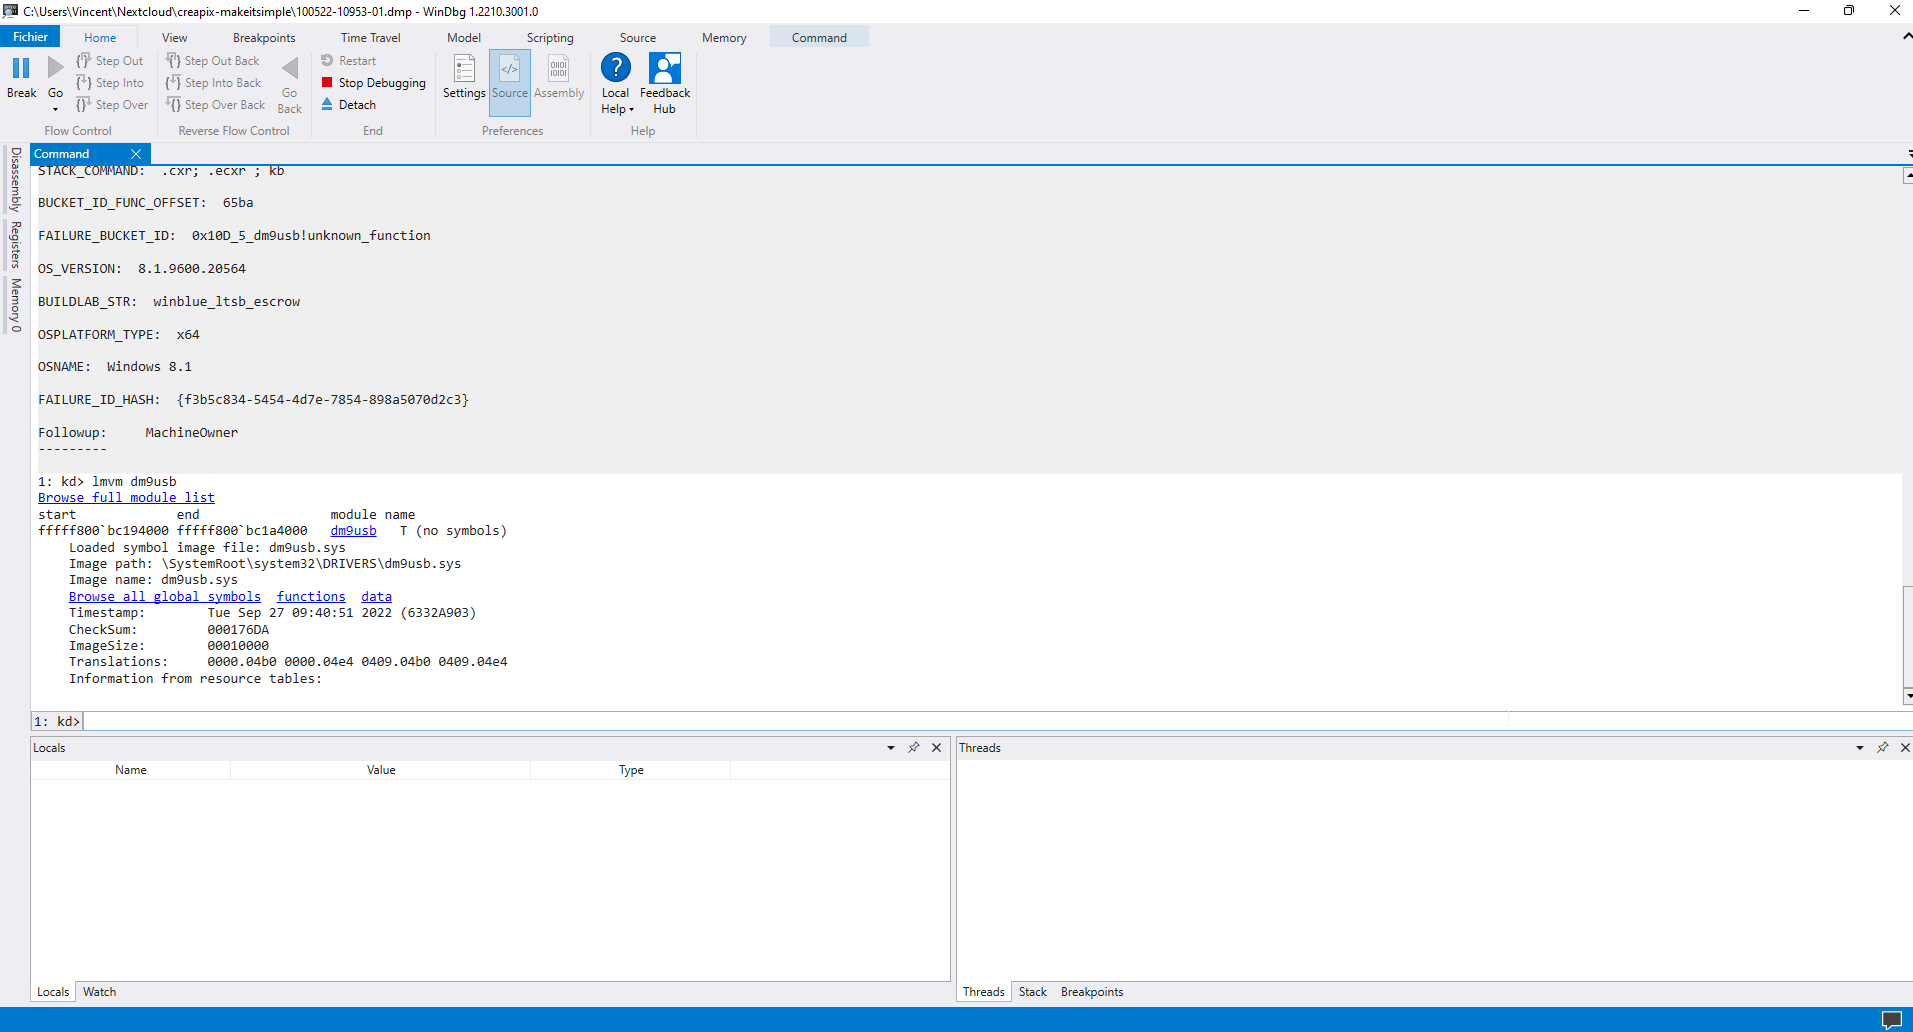Open the Threads panel options arrow
The image size is (1913, 1032).
pyautogui.click(x=1859, y=748)
